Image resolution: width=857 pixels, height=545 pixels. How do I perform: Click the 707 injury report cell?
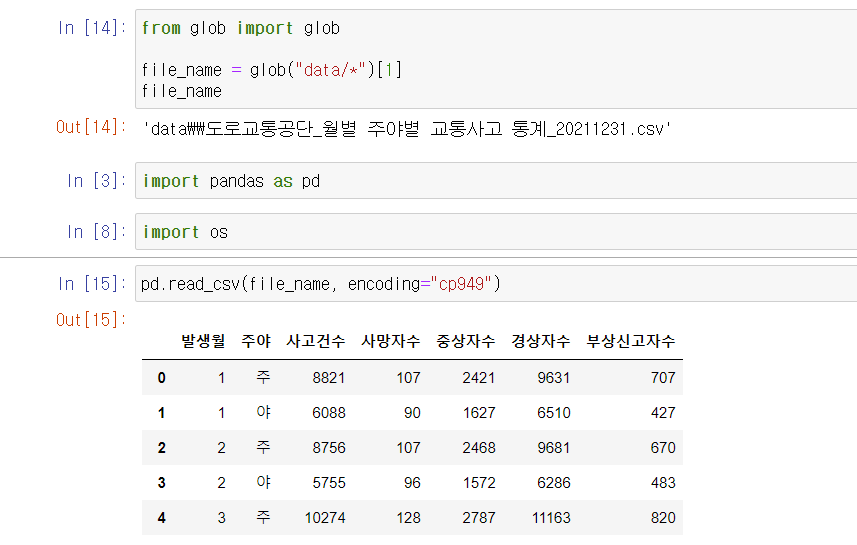[x=663, y=378]
